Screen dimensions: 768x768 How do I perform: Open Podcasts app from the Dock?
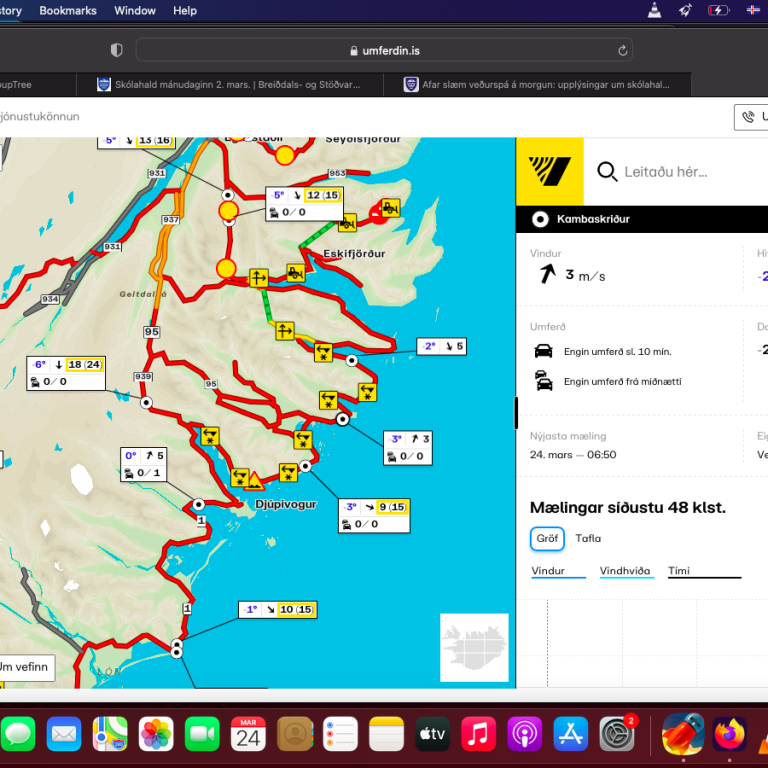(524, 735)
